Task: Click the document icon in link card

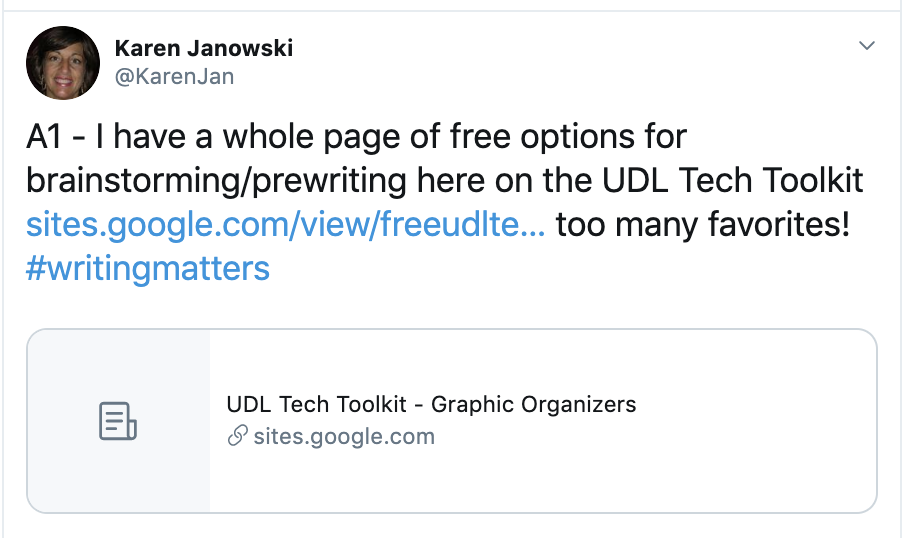Action: 118,421
